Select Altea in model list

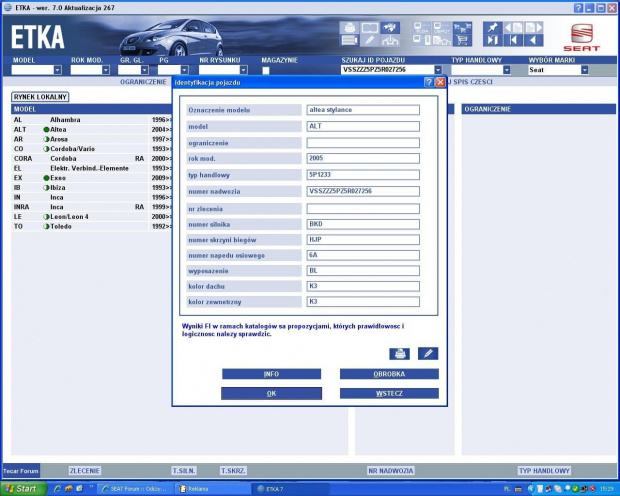pos(91,129)
